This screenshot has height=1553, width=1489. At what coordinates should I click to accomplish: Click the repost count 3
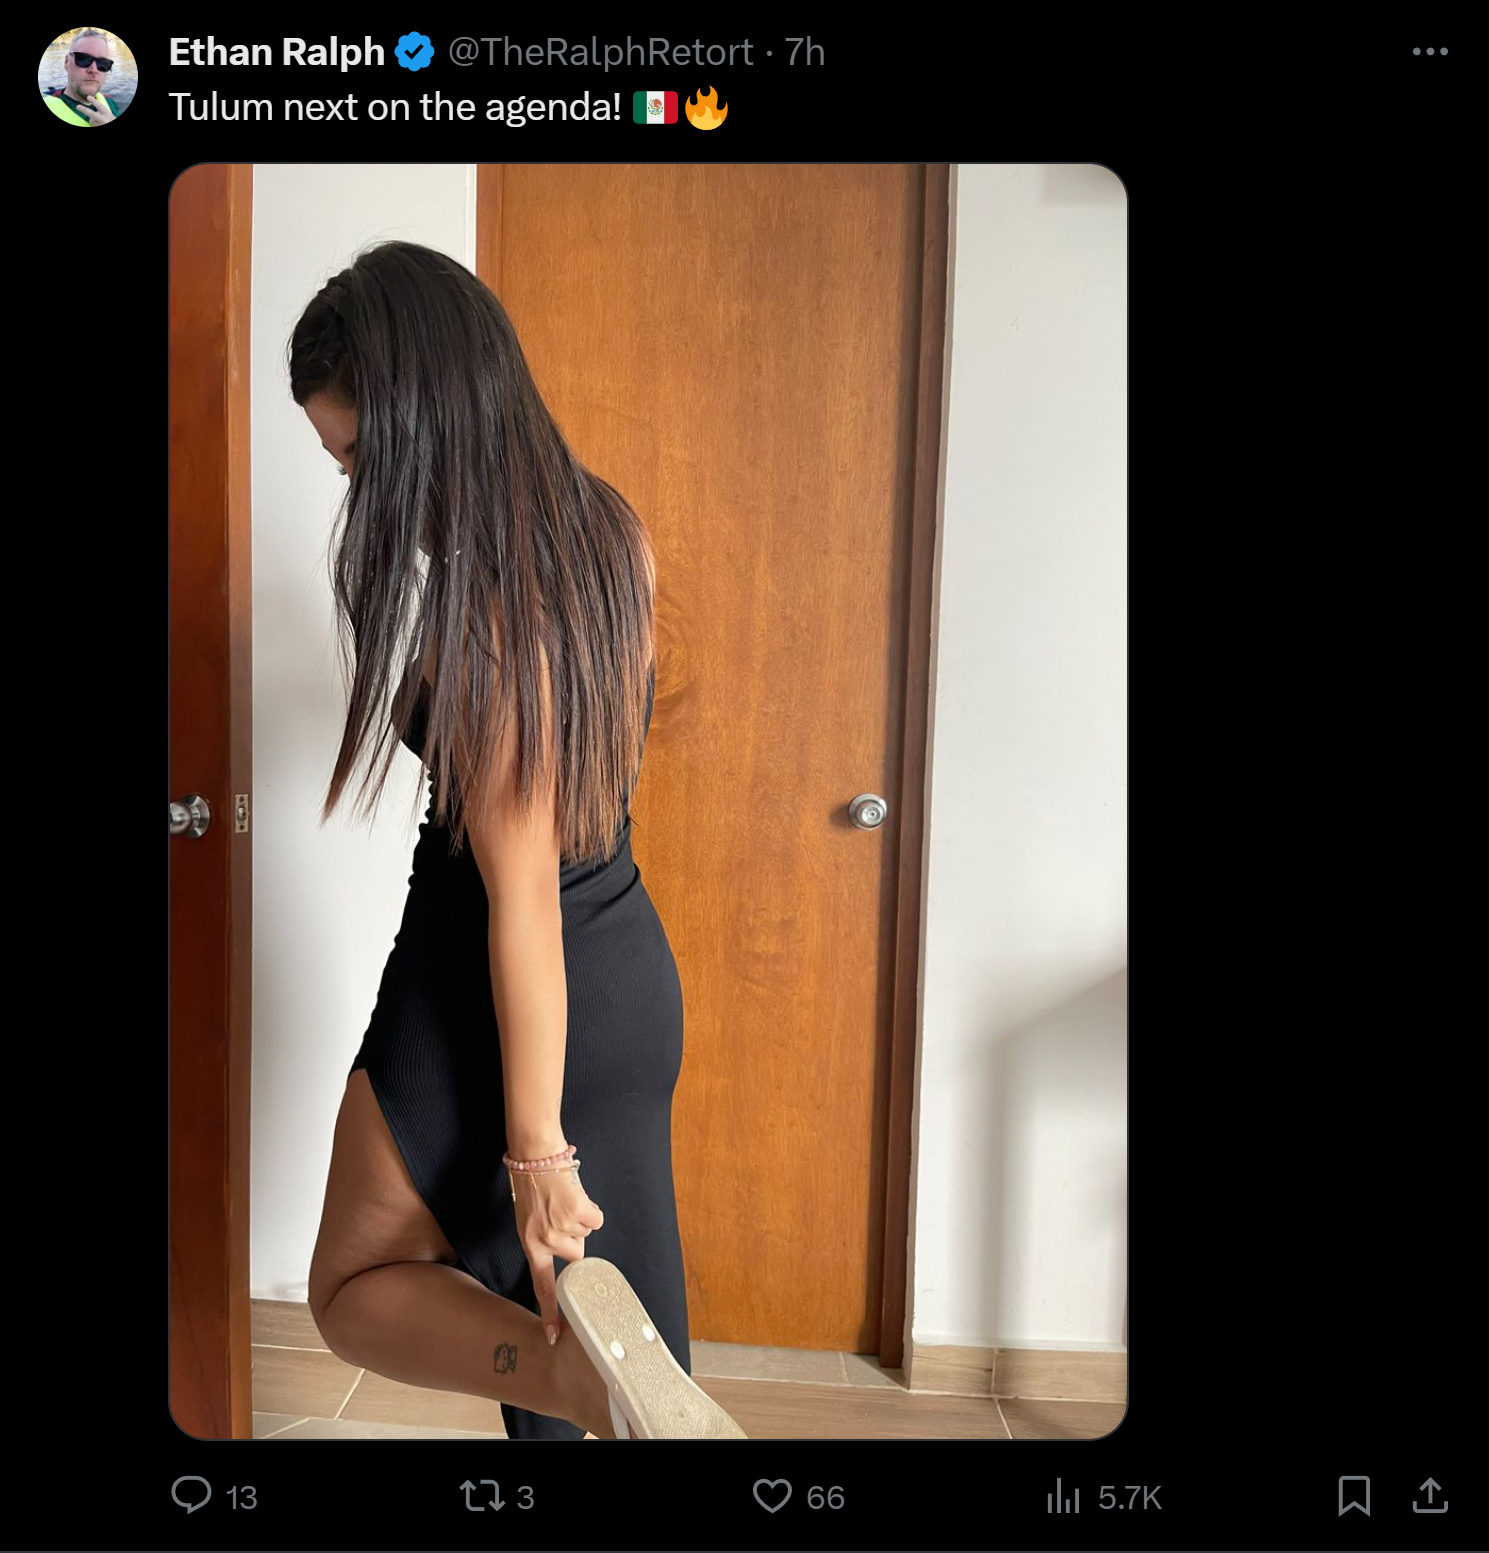[x=525, y=1497]
